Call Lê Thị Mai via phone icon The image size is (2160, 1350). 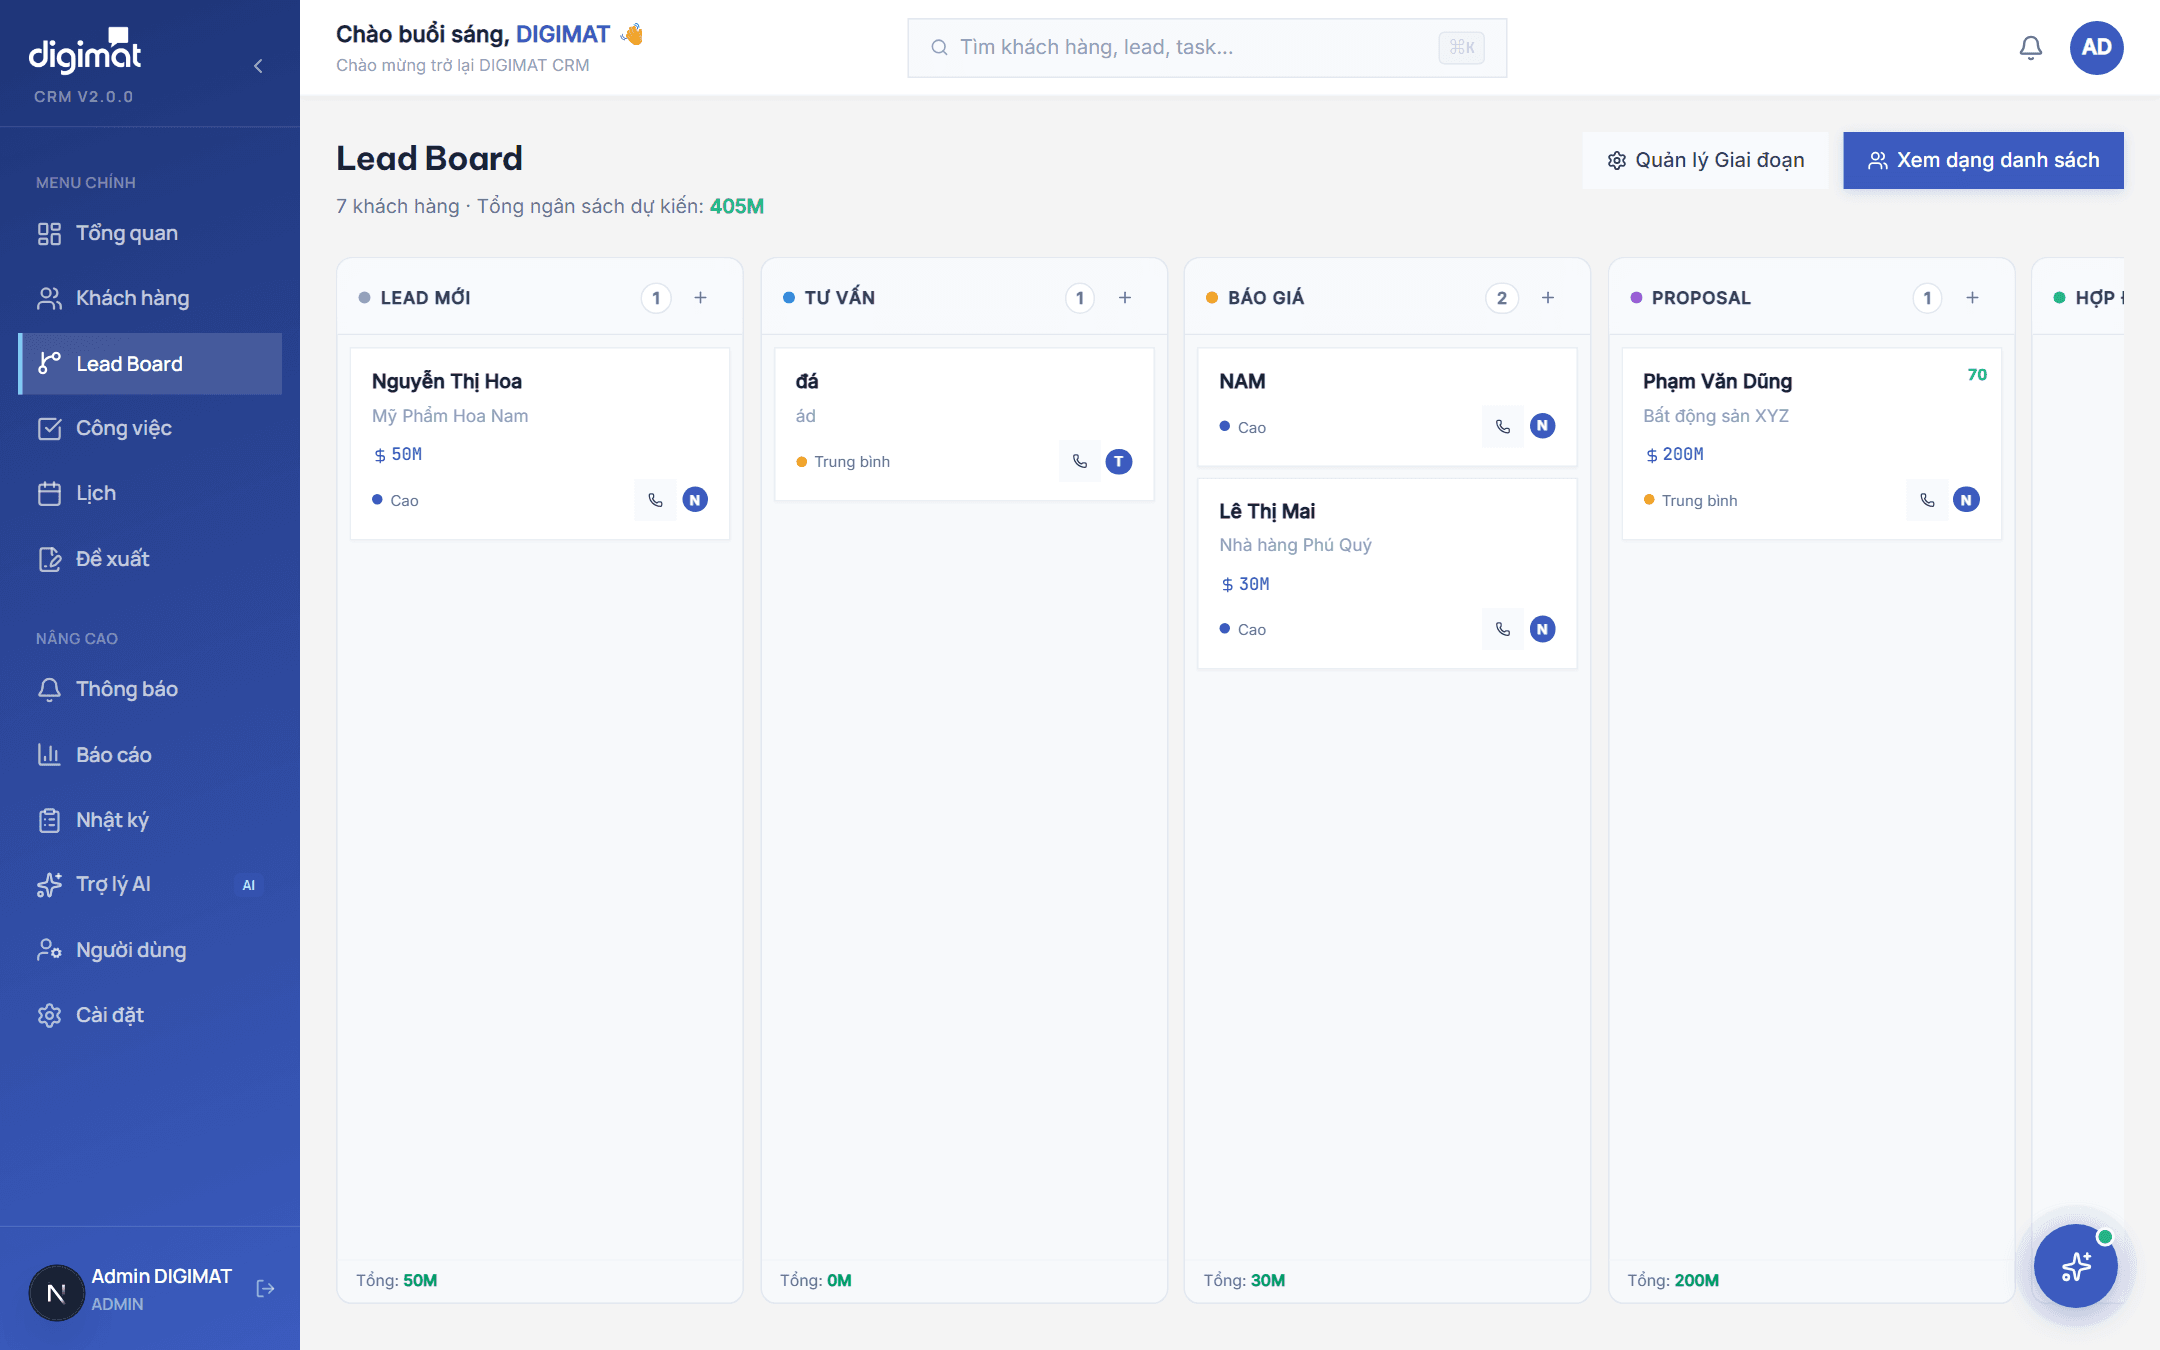[1502, 629]
